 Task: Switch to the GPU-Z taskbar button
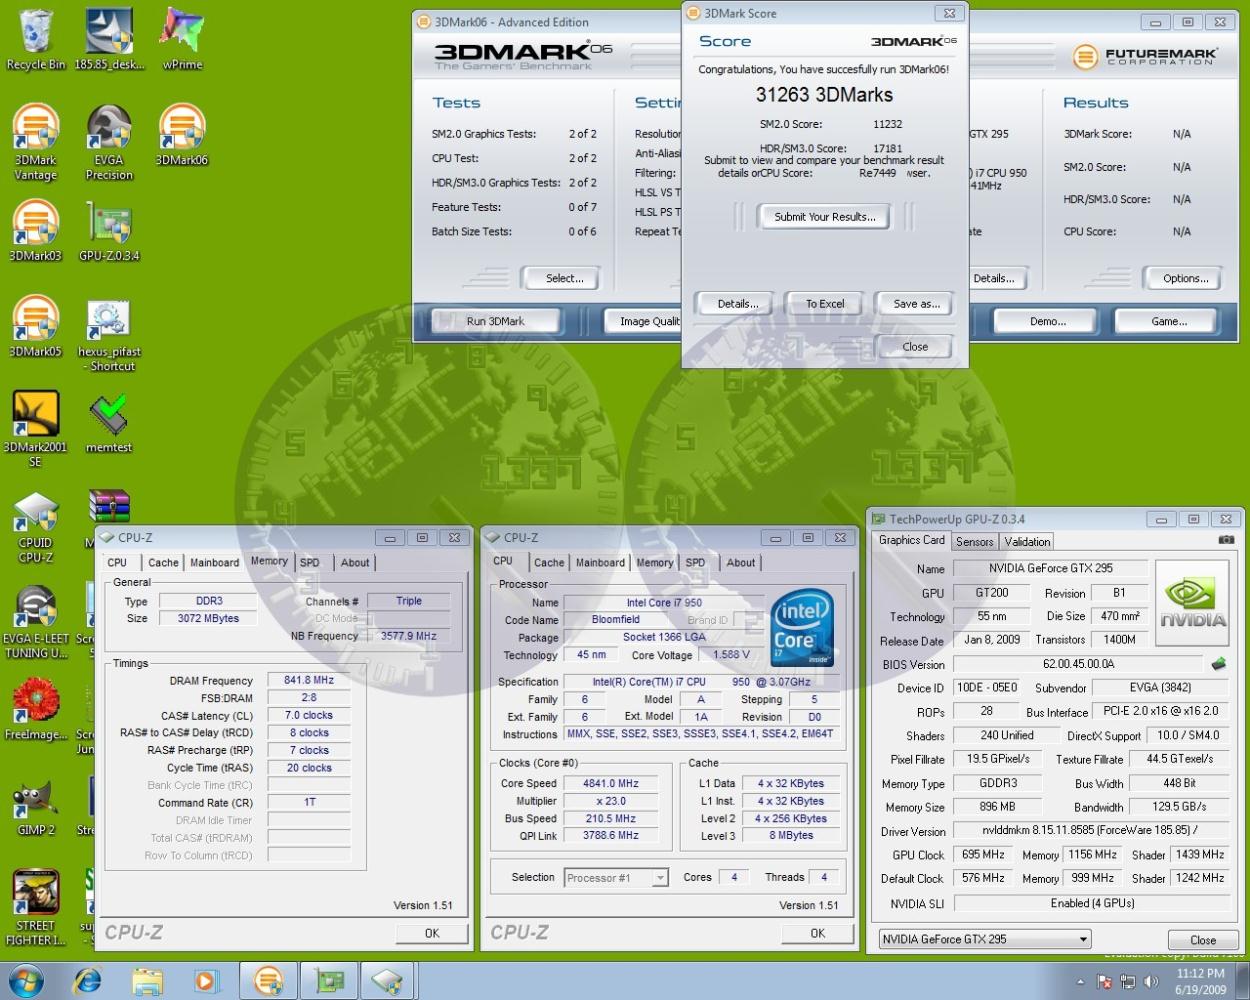[x=329, y=981]
